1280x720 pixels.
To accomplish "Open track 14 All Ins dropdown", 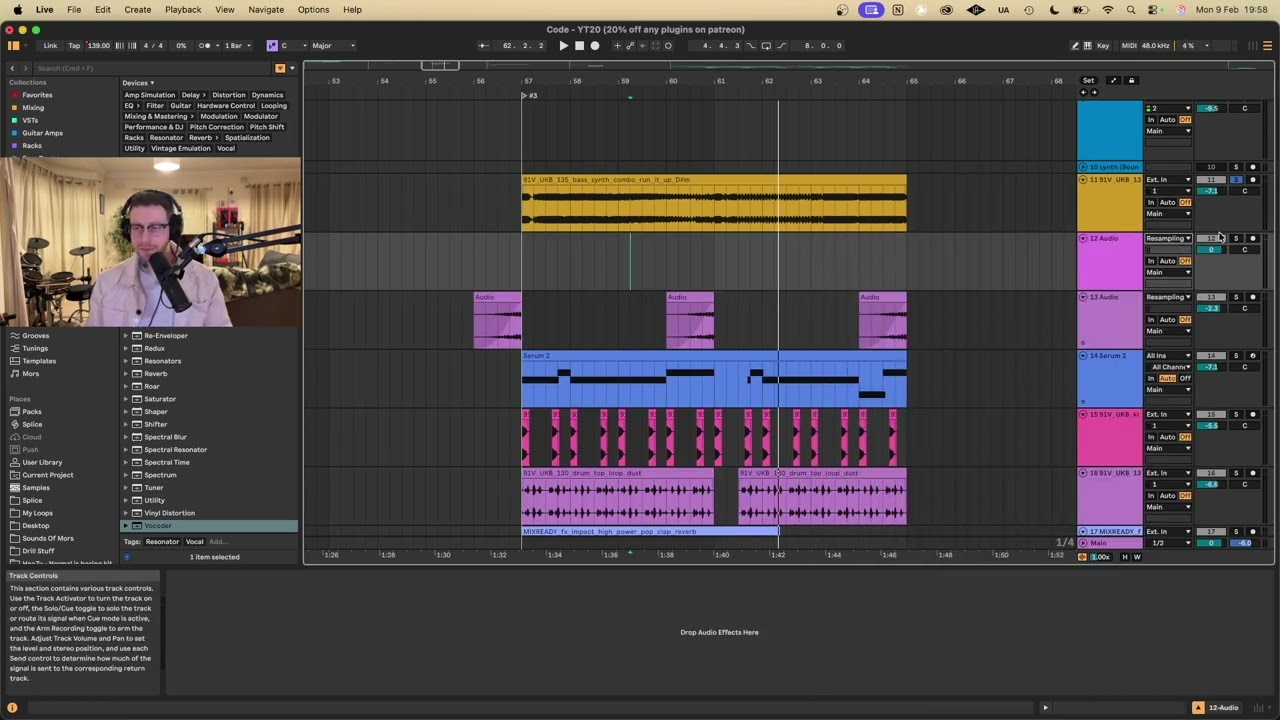I will pos(1168,355).
